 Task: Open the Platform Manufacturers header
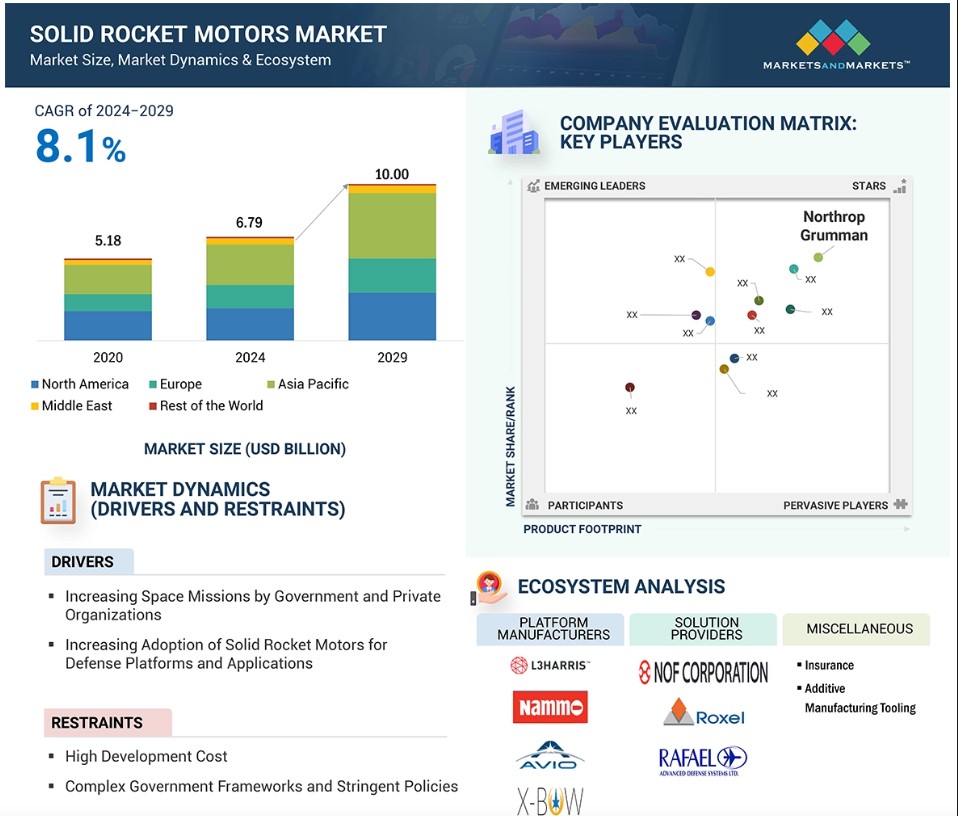pyautogui.click(x=553, y=628)
